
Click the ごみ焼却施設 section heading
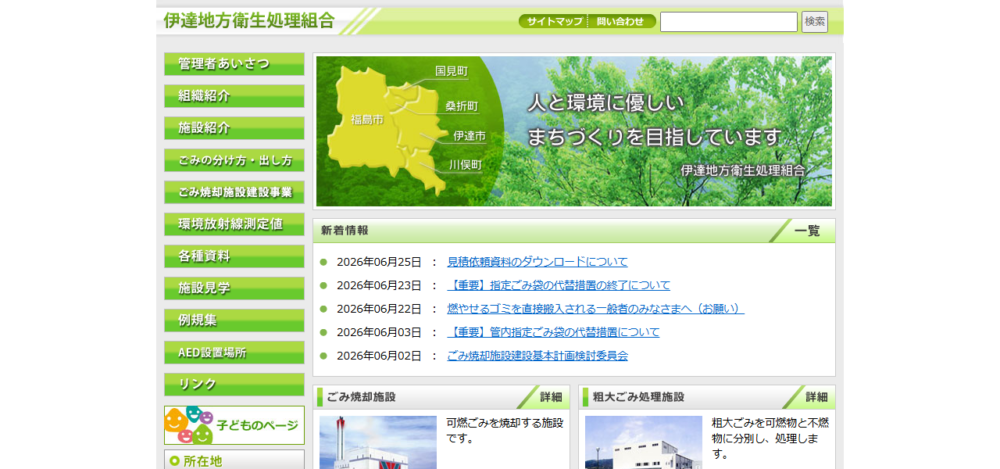(x=361, y=397)
